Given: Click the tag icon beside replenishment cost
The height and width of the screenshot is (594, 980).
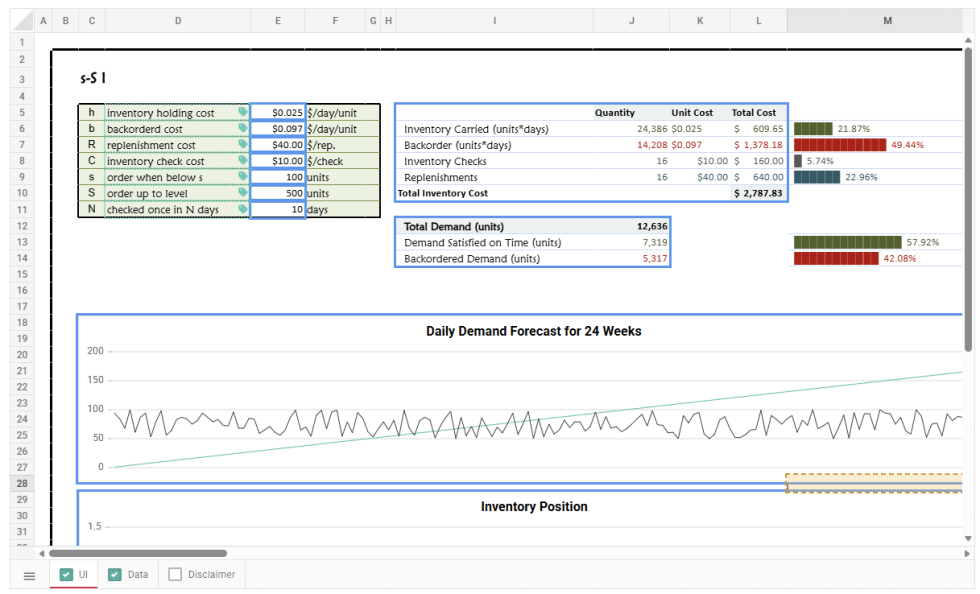Looking at the screenshot, I should (242, 144).
